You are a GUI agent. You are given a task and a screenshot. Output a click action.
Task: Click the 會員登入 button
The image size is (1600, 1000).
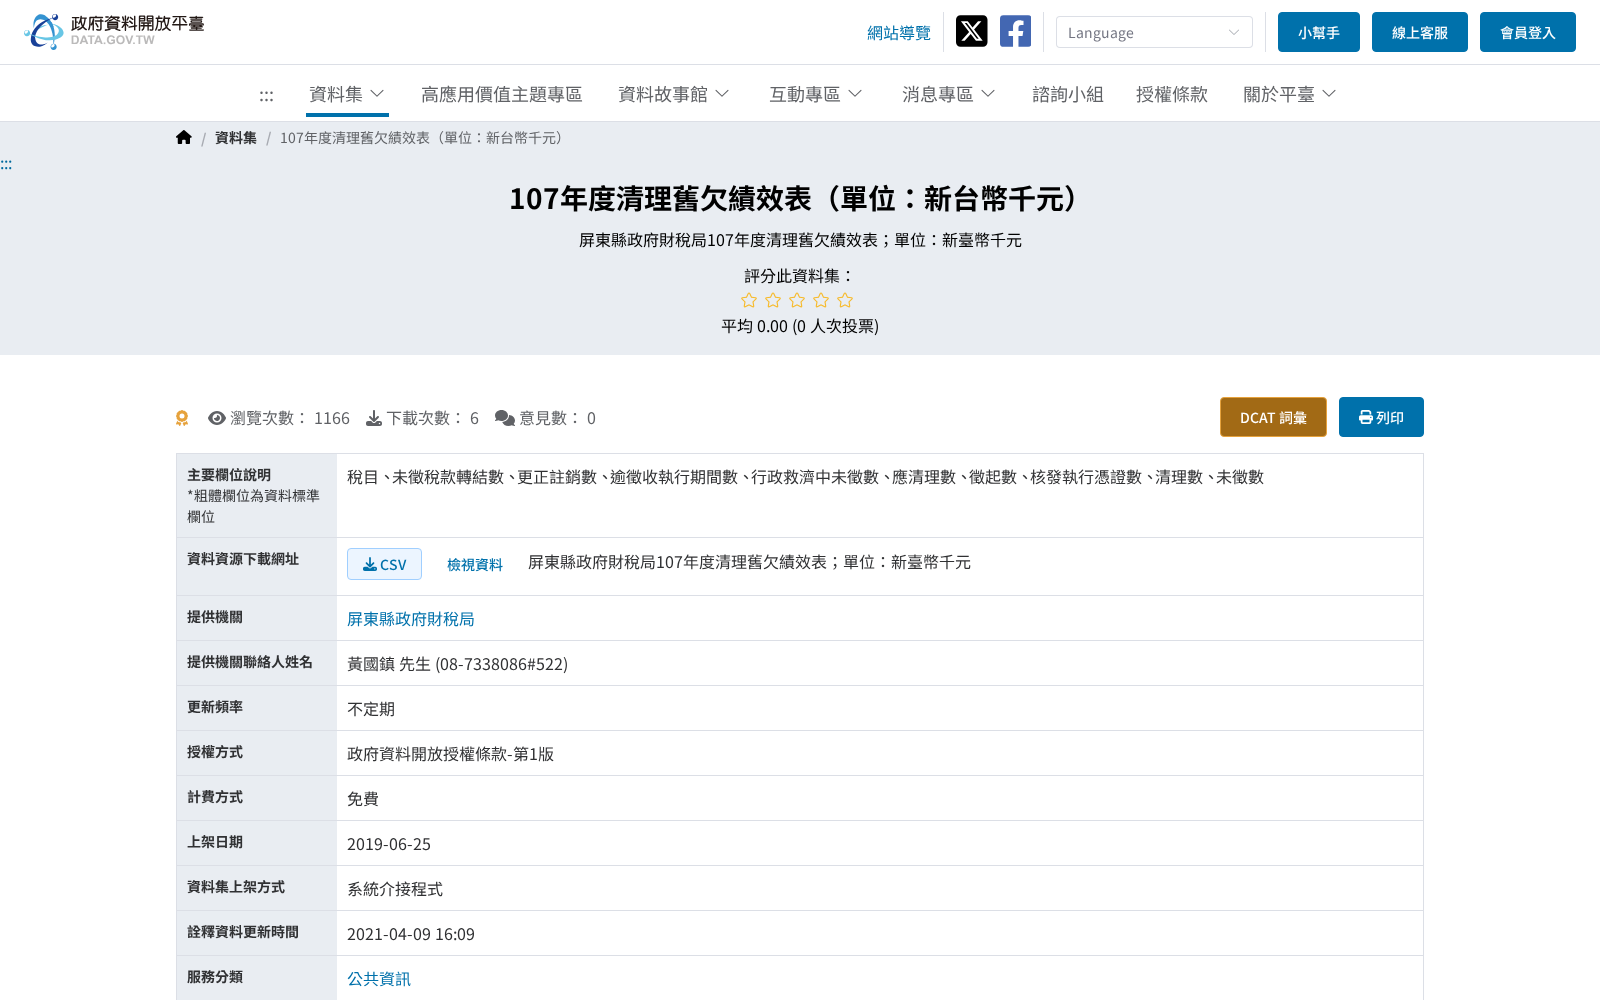pyautogui.click(x=1528, y=32)
